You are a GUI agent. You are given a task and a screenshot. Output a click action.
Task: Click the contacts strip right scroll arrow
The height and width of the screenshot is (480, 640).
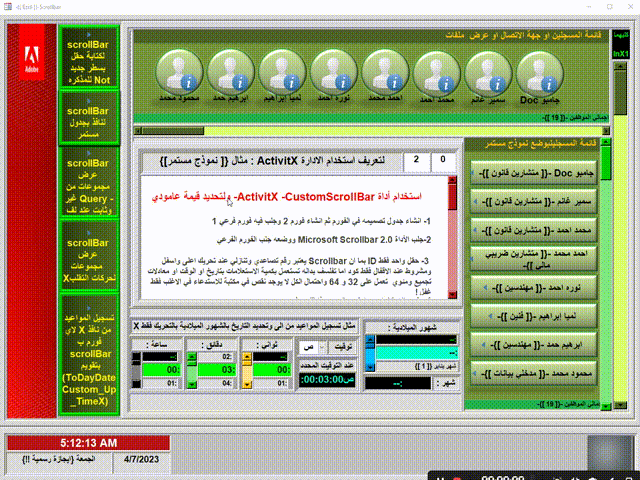[606, 131]
